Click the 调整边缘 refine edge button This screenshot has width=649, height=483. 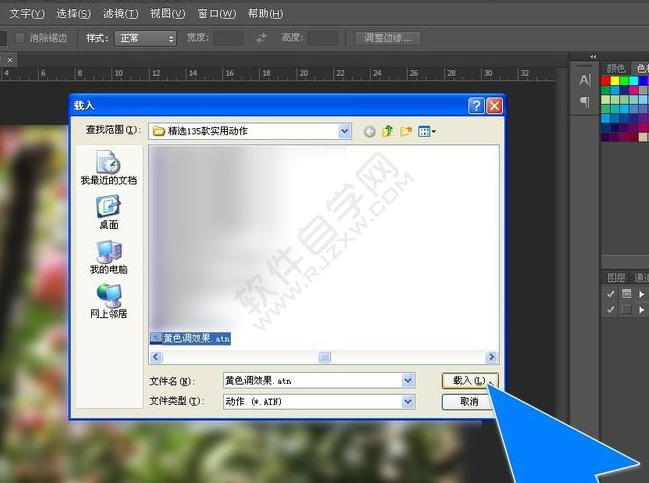click(388, 38)
